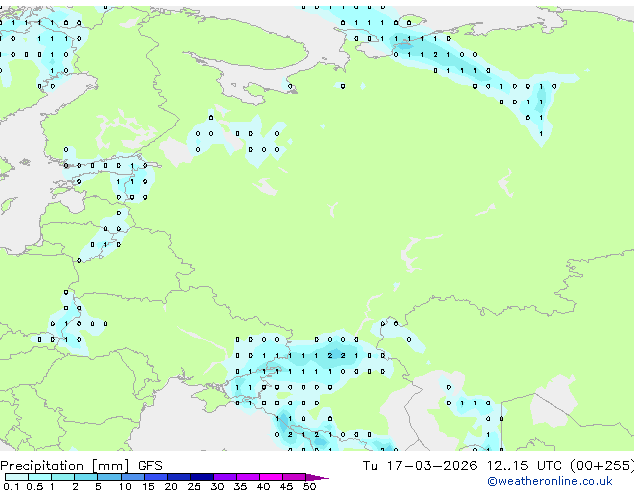The image size is (634, 490).
Task: Click the 'Tu 17-03-2026 12..15 UTC' timestamp
Action: tap(462, 465)
